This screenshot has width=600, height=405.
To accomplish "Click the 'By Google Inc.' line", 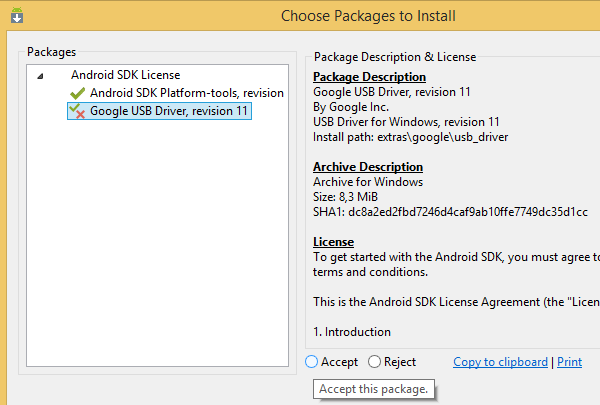I will [x=351, y=107].
